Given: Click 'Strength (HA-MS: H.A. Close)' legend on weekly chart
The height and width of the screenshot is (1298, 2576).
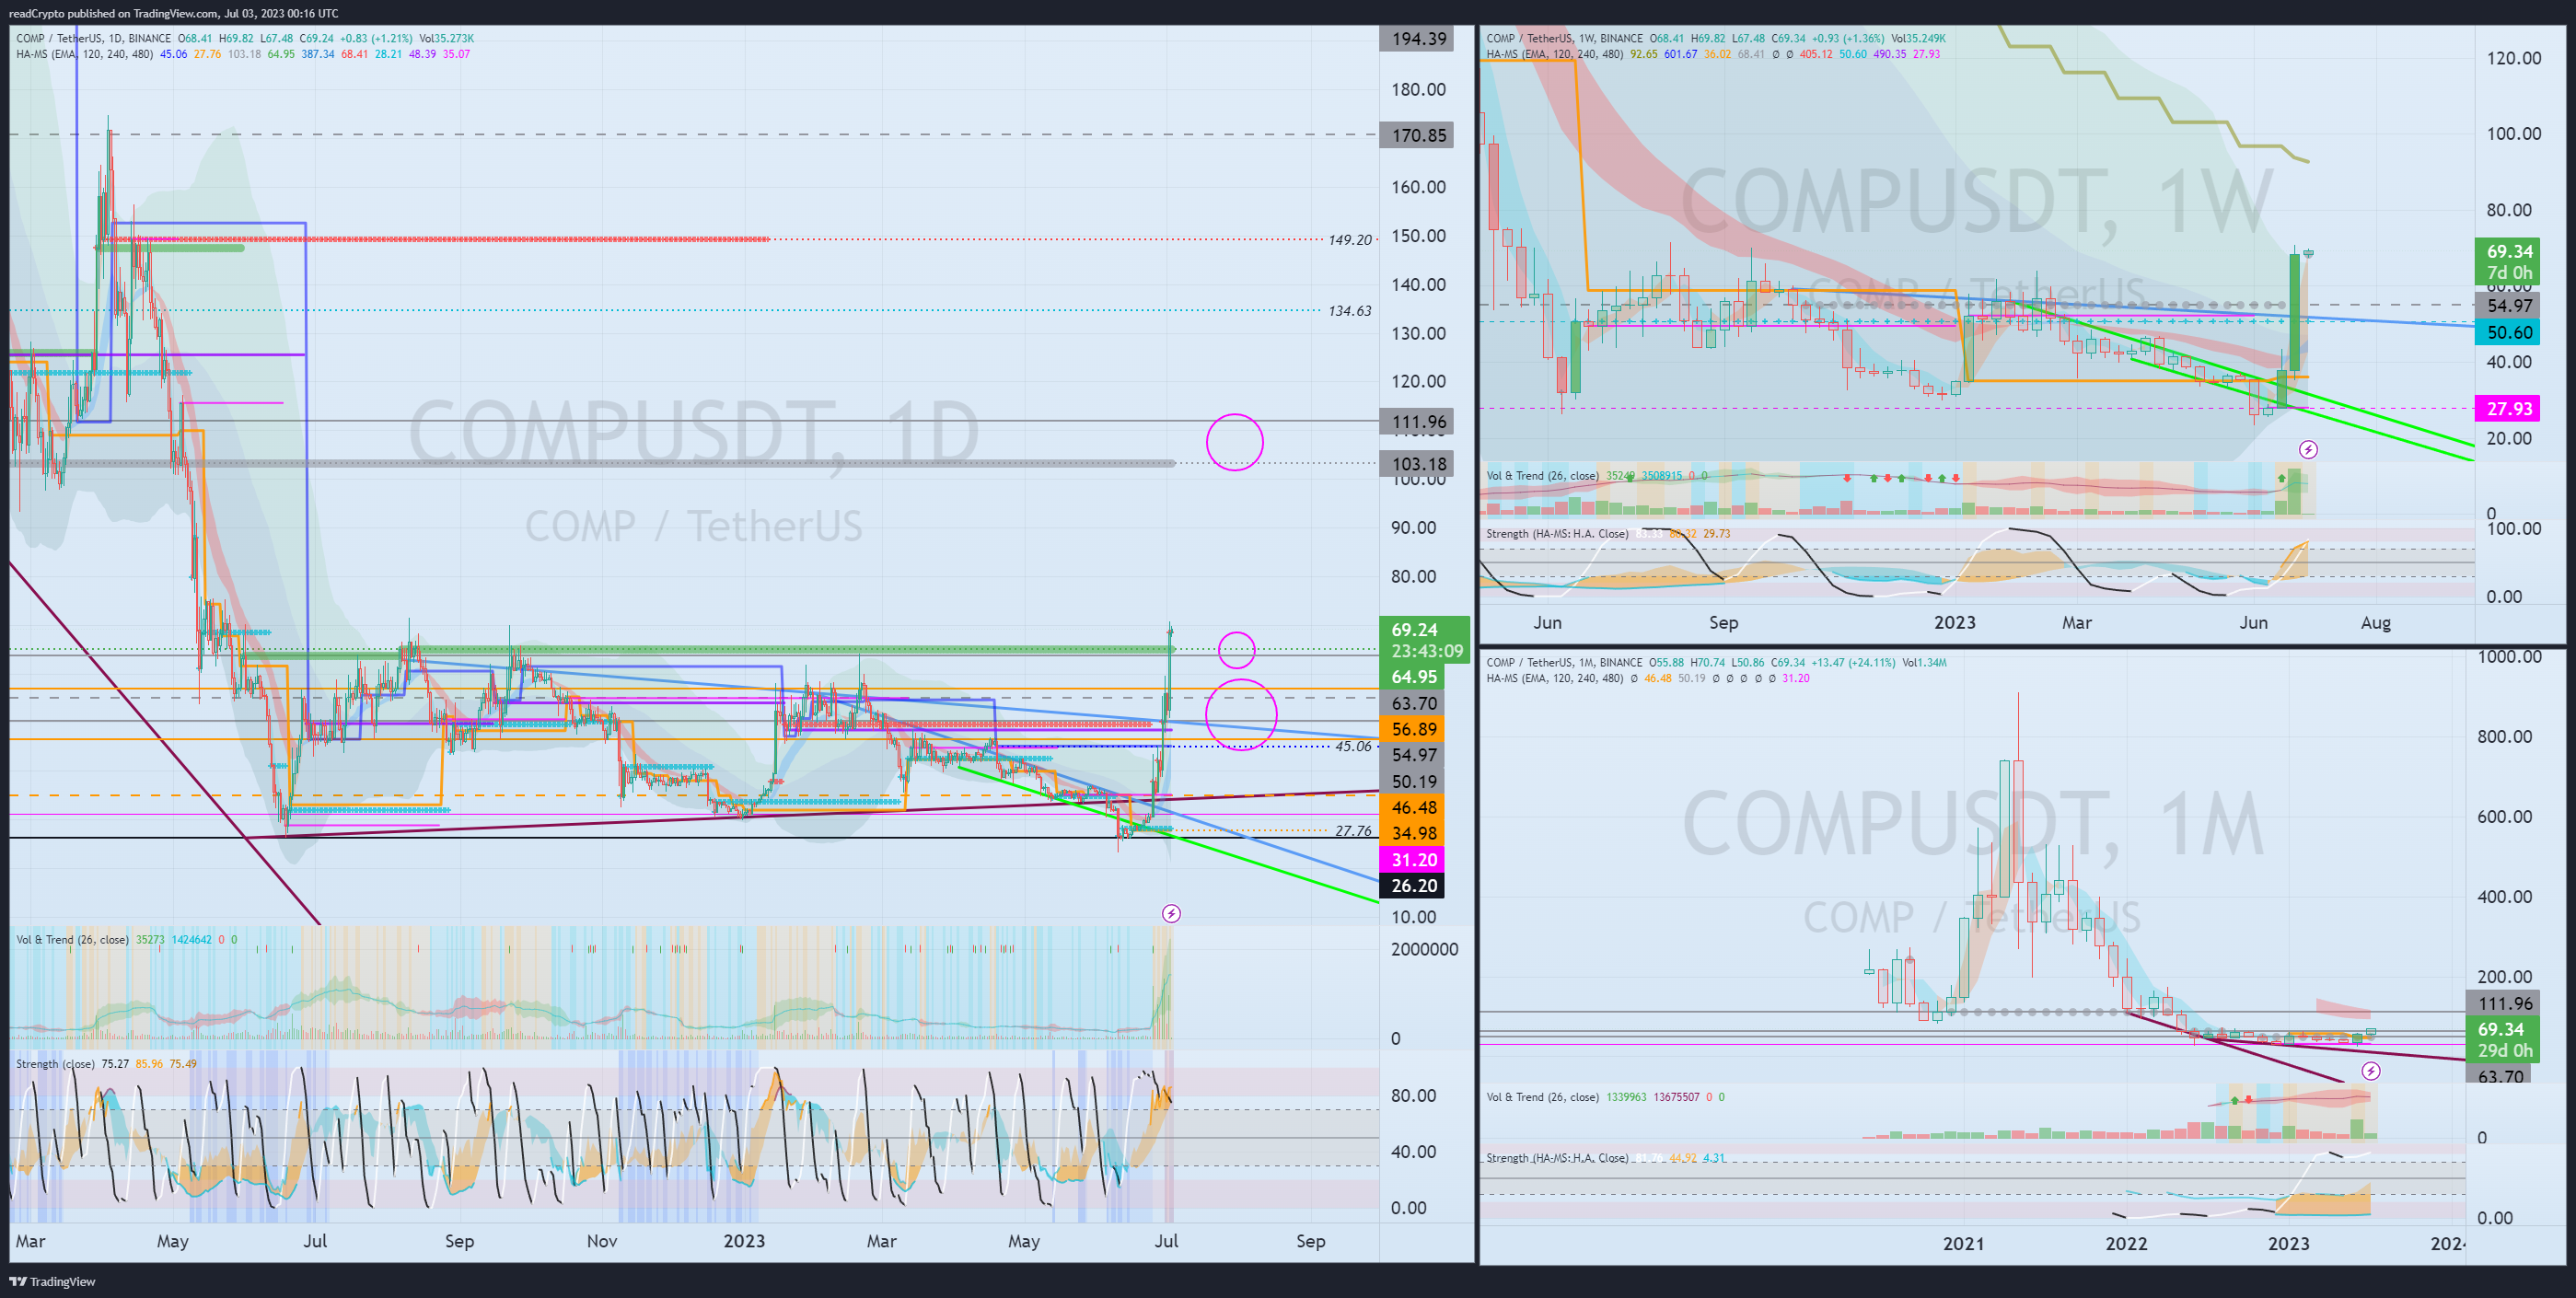Looking at the screenshot, I should click(1557, 533).
